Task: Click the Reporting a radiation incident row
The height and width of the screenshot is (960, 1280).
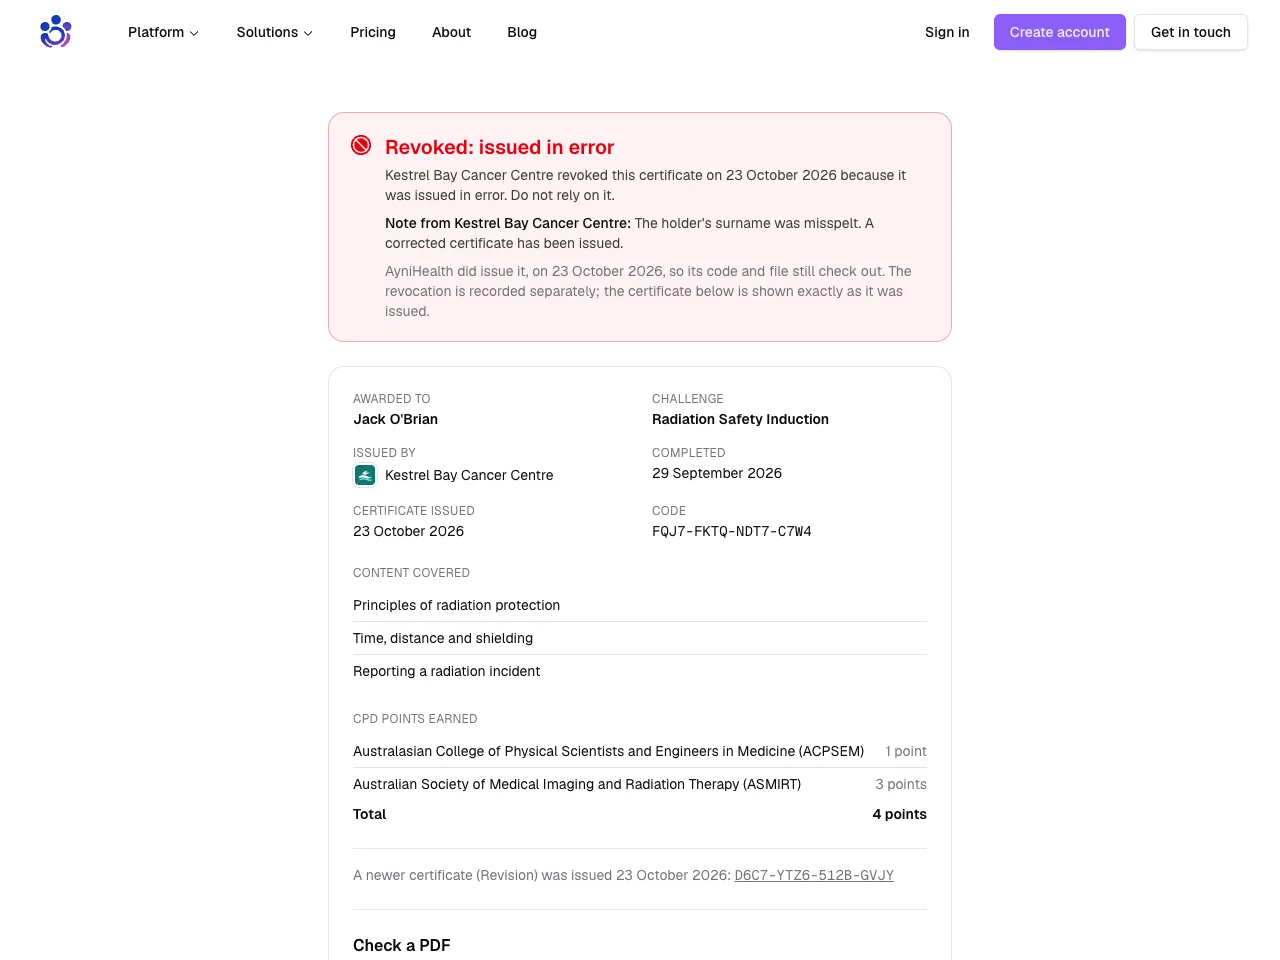Action: click(640, 671)
